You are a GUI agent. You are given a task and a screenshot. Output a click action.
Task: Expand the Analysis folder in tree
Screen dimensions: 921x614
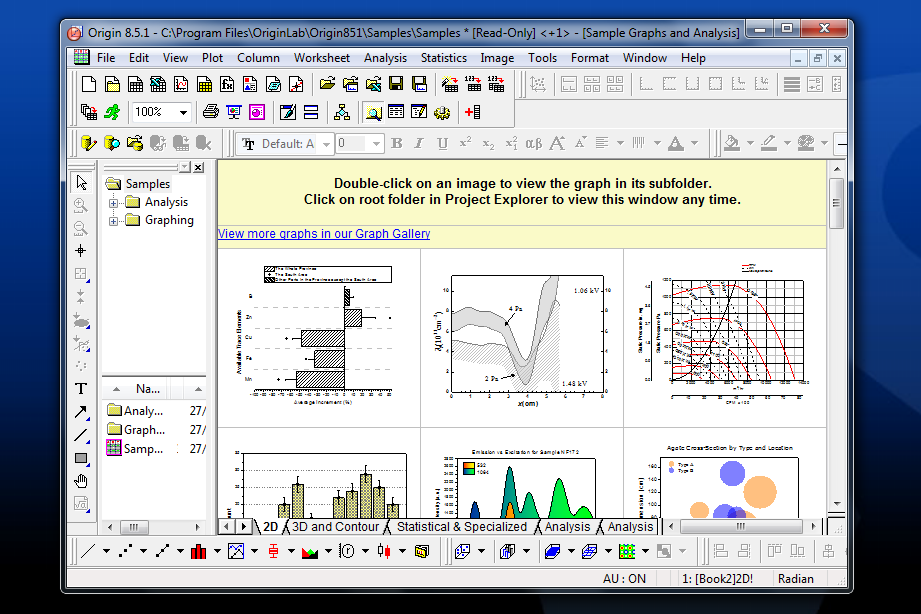coord(114,202)
